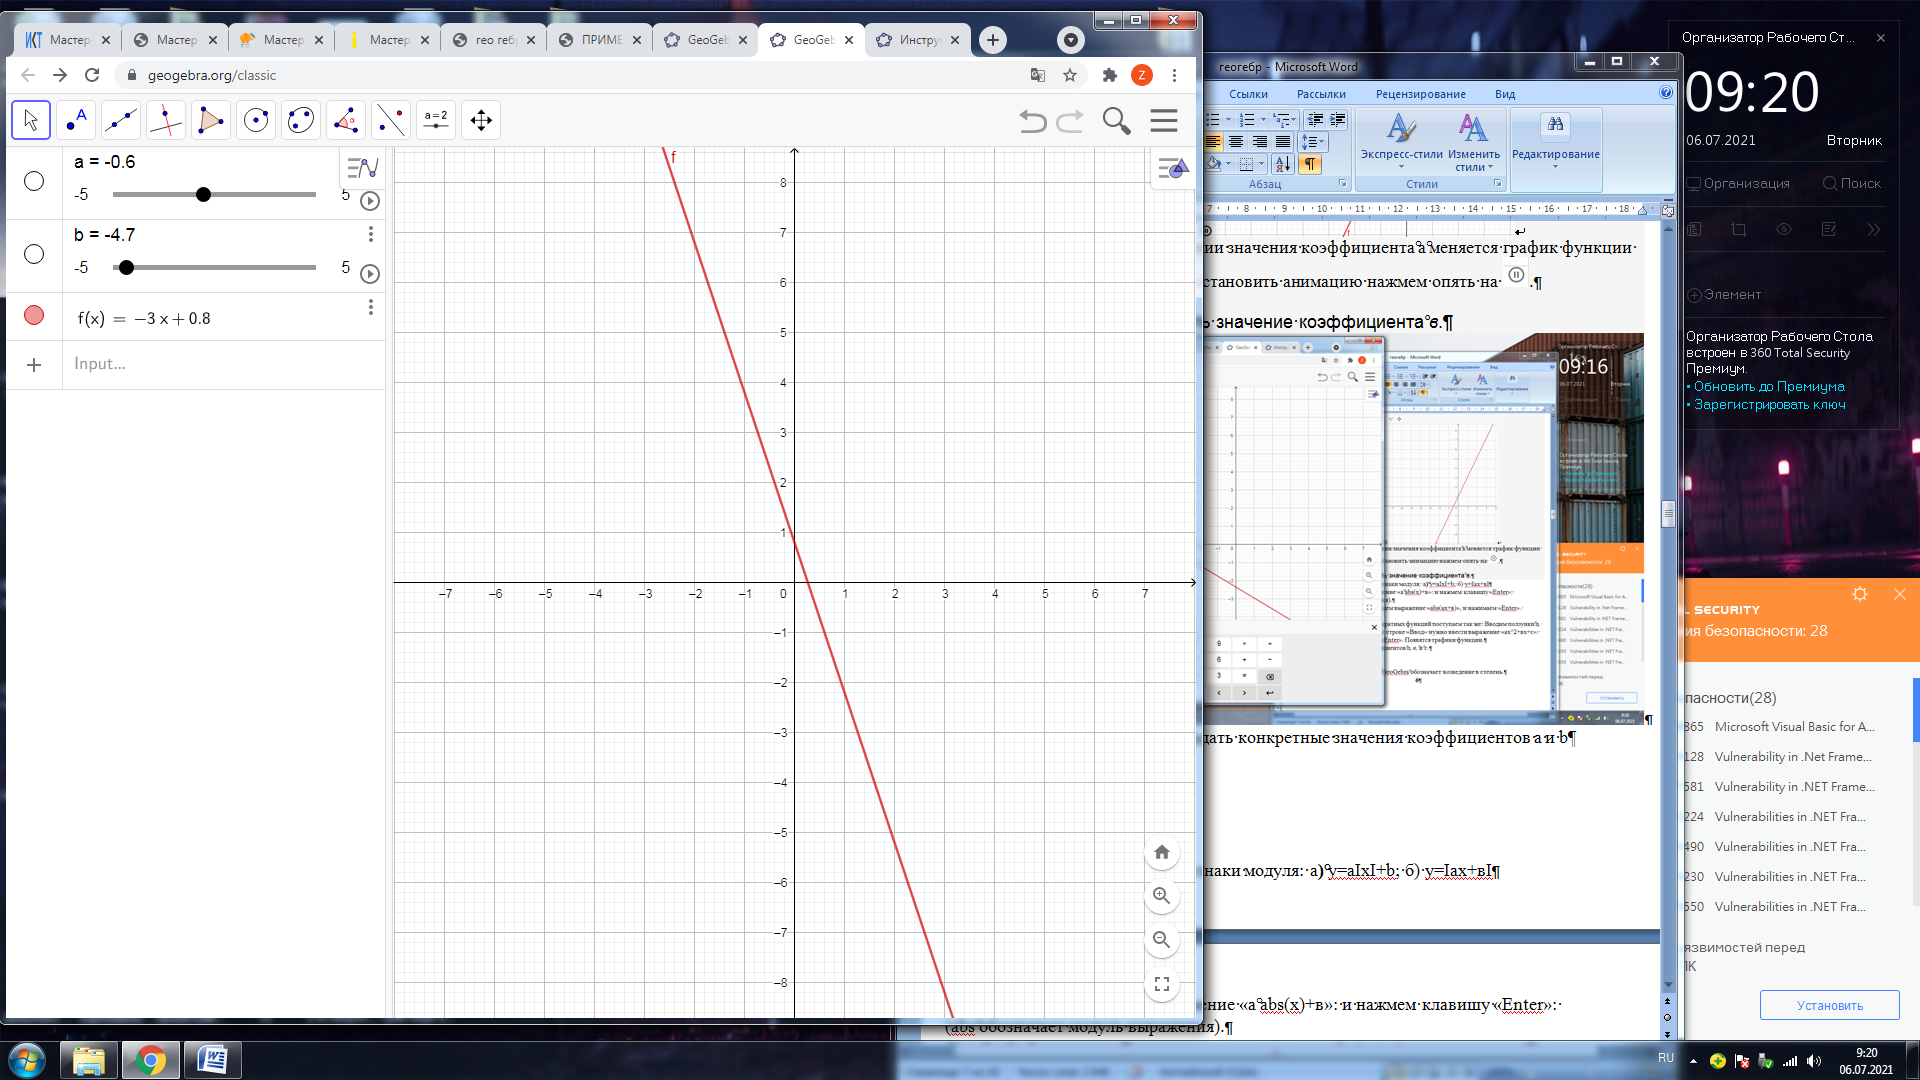Click the GeoGebra undo arrow
The height and width of the screenshot is (1080, 1920).
click(1033, 121)
